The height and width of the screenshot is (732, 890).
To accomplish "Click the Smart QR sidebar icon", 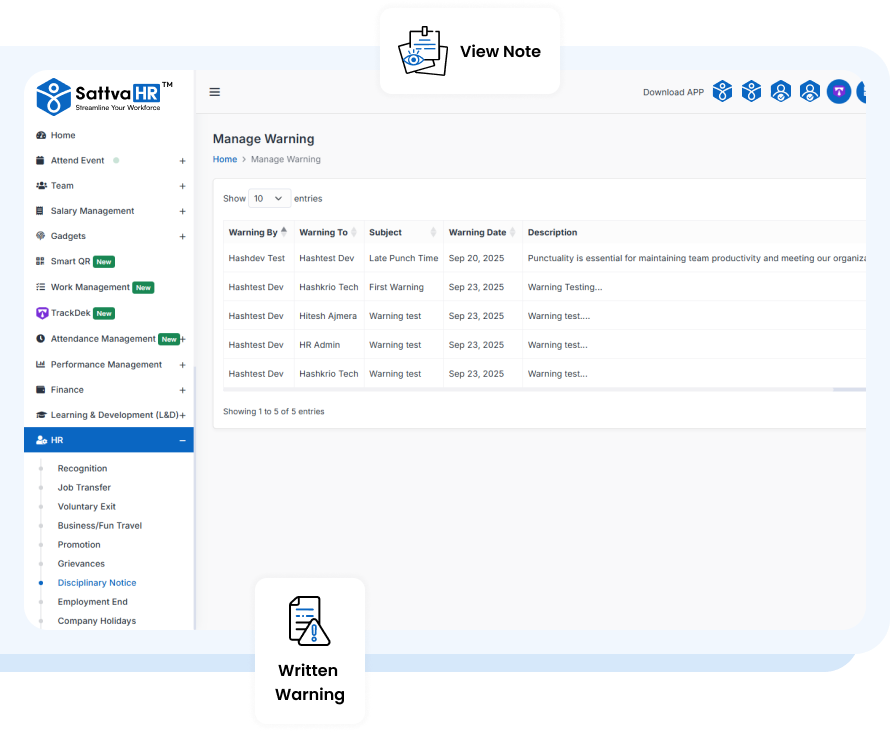I will click(41, 262).
